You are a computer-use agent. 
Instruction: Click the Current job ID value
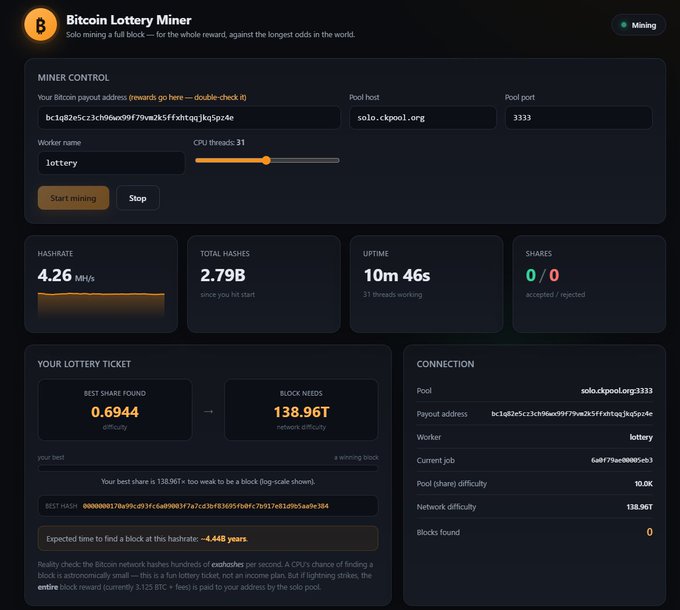tap(622, 460)
